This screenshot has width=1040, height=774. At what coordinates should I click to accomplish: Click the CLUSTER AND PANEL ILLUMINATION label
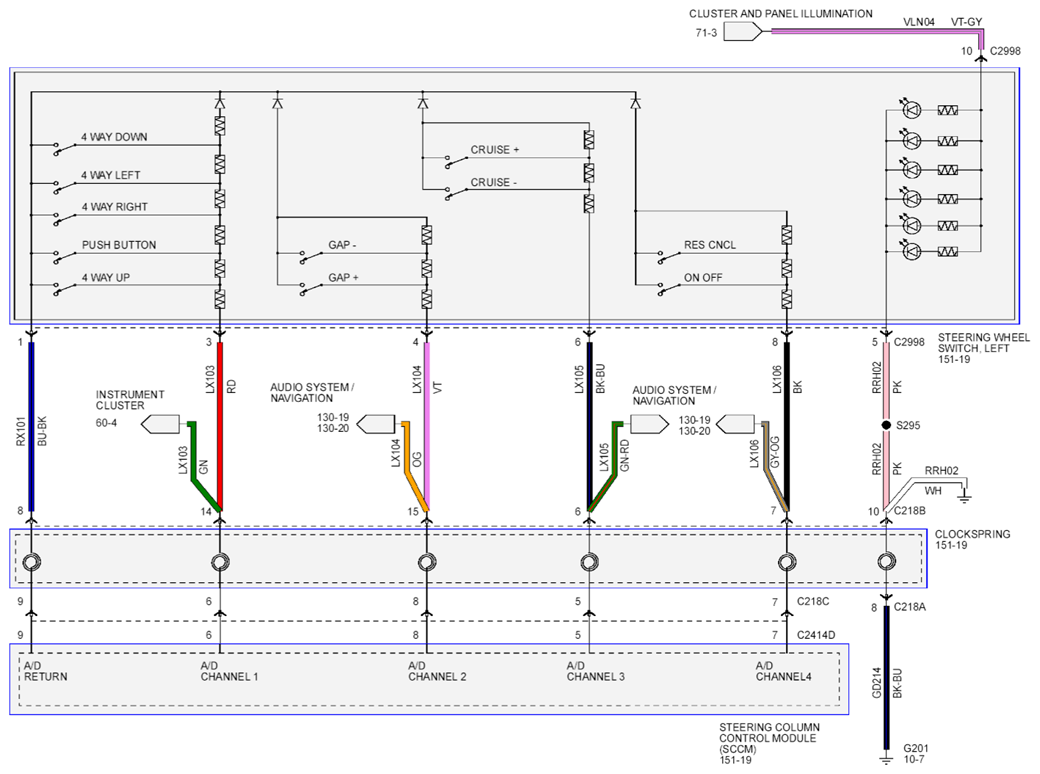[781, 13]
